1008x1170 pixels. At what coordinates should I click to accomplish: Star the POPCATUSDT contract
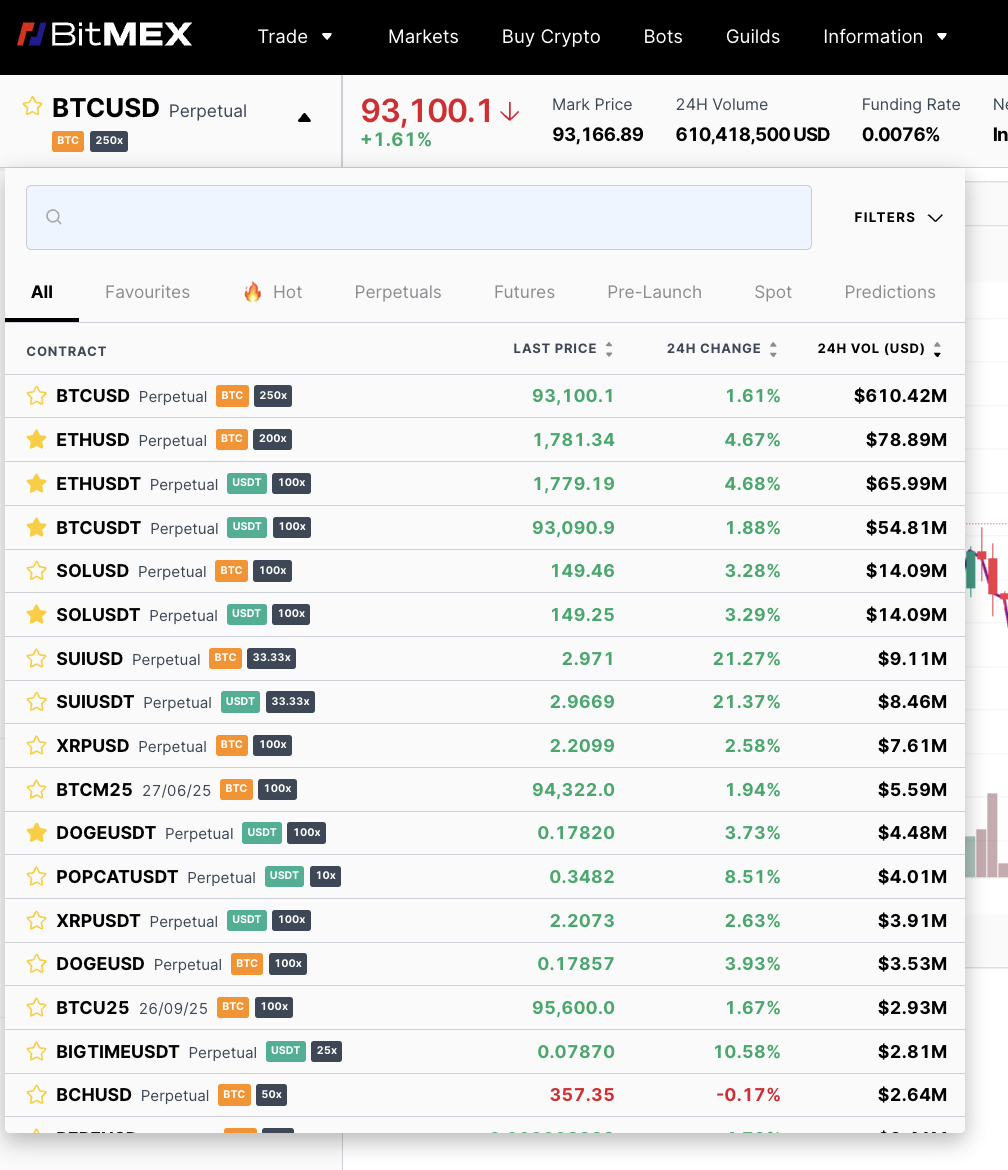coord(37,877)
